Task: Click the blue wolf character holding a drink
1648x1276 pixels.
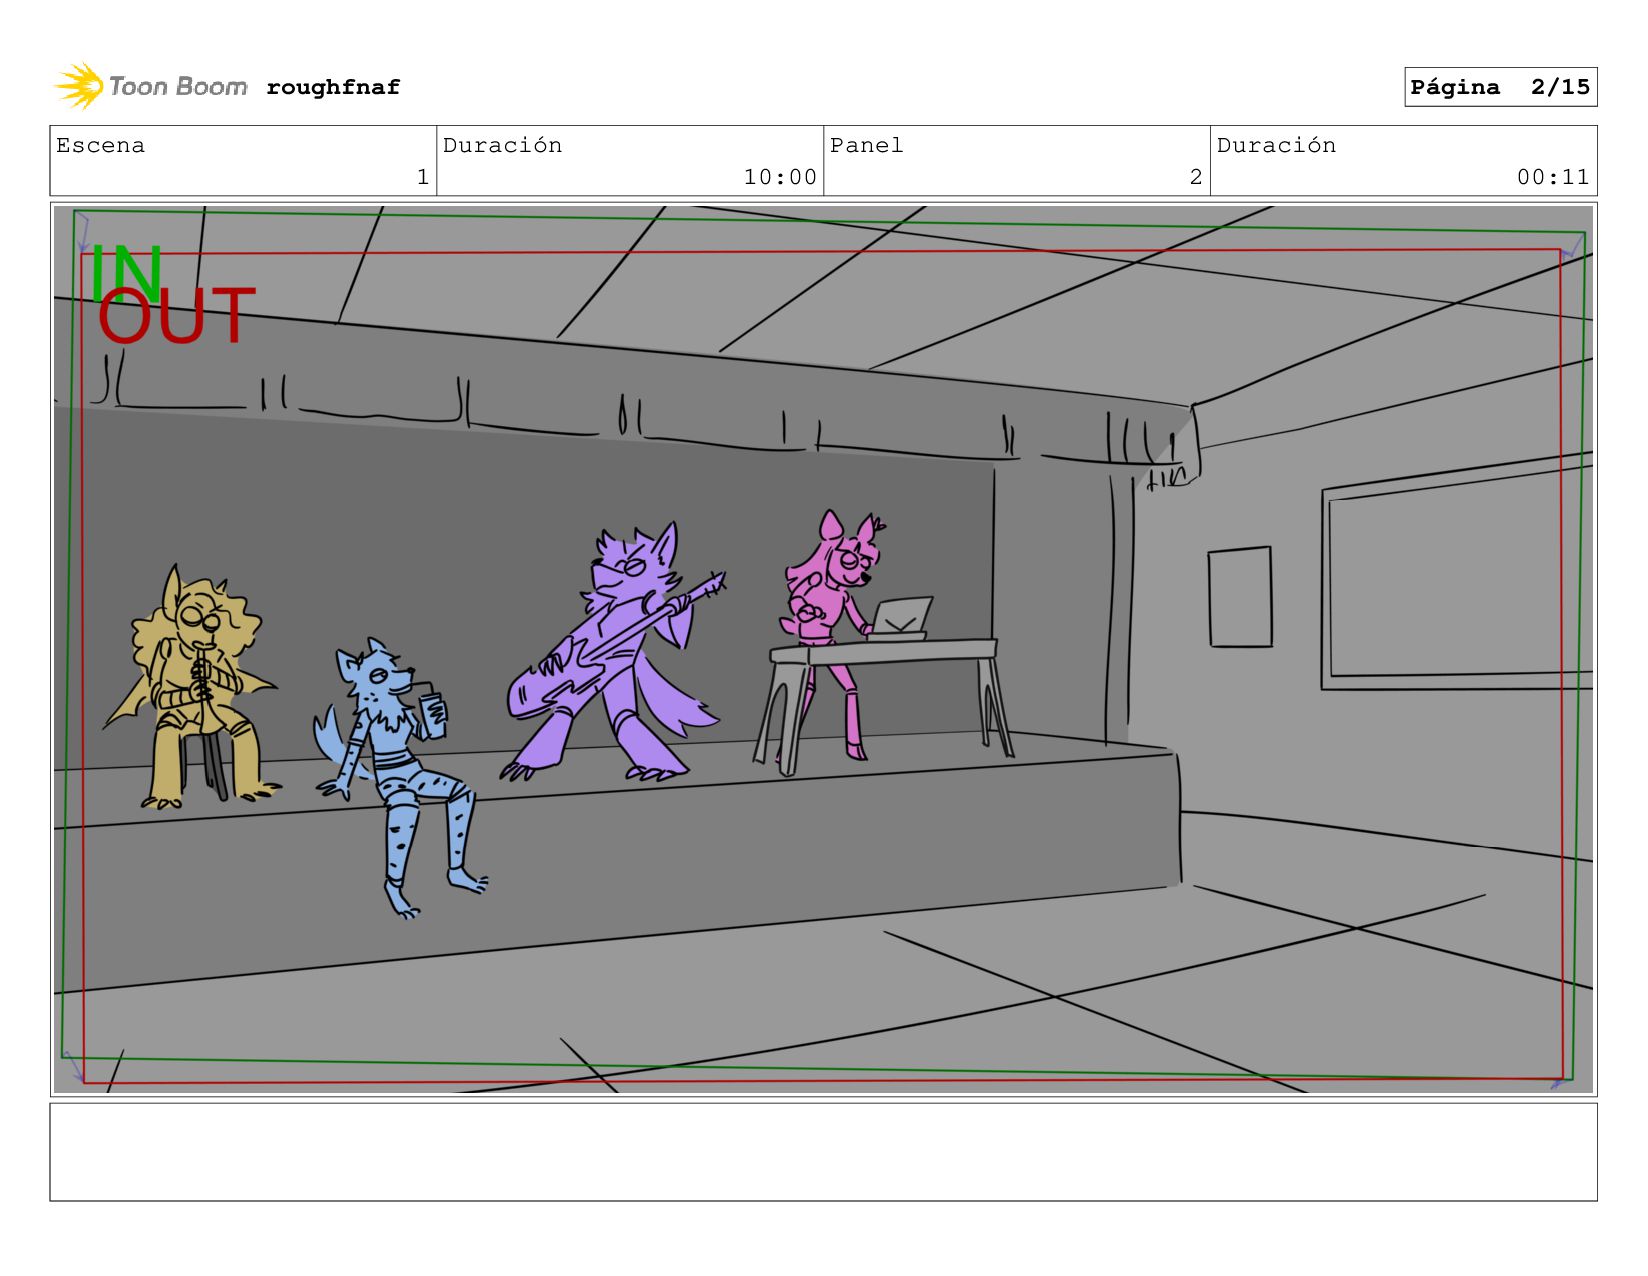Action: tap(400, 778)
